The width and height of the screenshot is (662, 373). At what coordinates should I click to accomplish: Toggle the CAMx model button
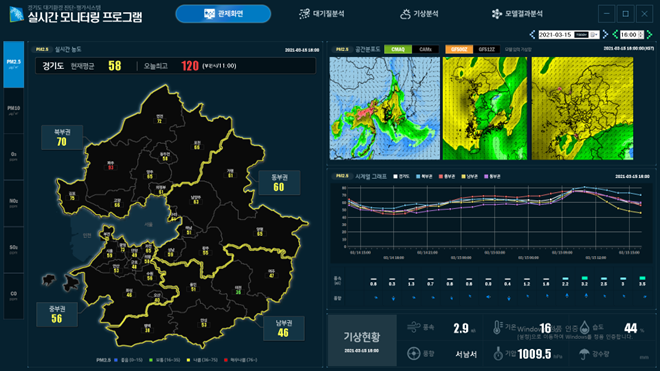425,49
